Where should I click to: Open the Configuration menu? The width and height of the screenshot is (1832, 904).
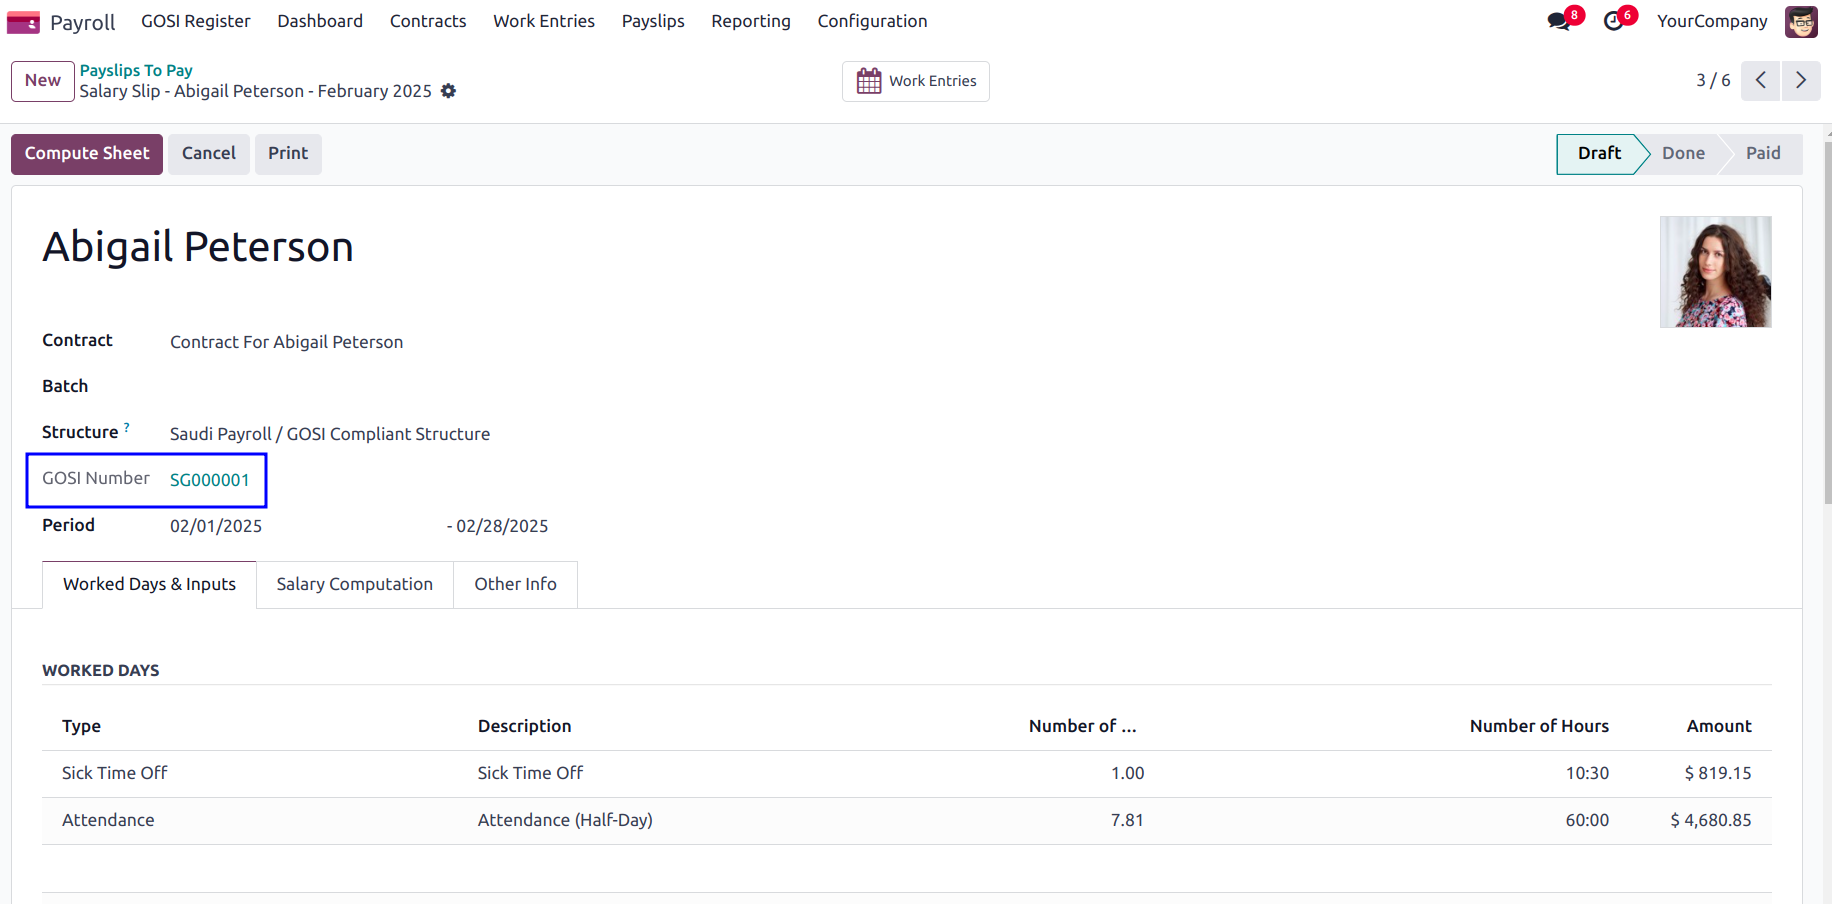click(x=872, y=21)
